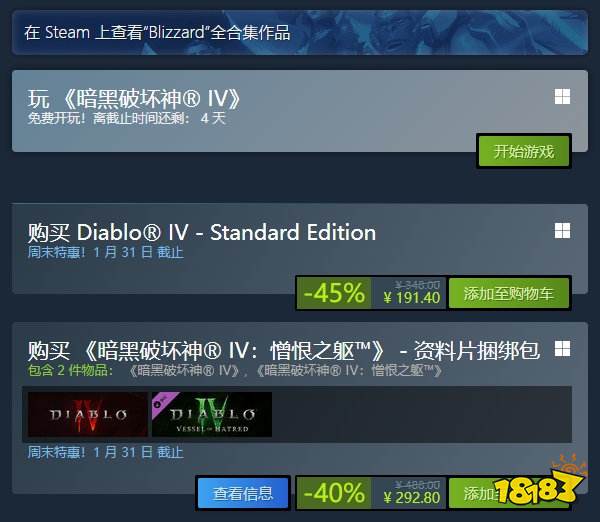600x522 pixels.
Task: Click the blue 查看信息 bundle info button
Action: coord(243,493)
